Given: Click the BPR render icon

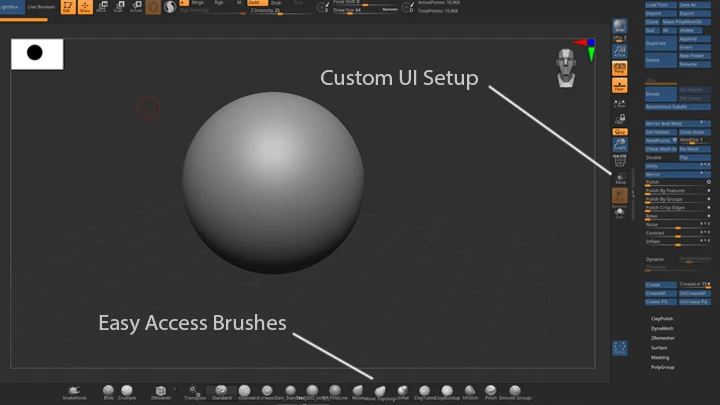Looking at the screenshot, I should pyautogui.click(x=619, y=27).
